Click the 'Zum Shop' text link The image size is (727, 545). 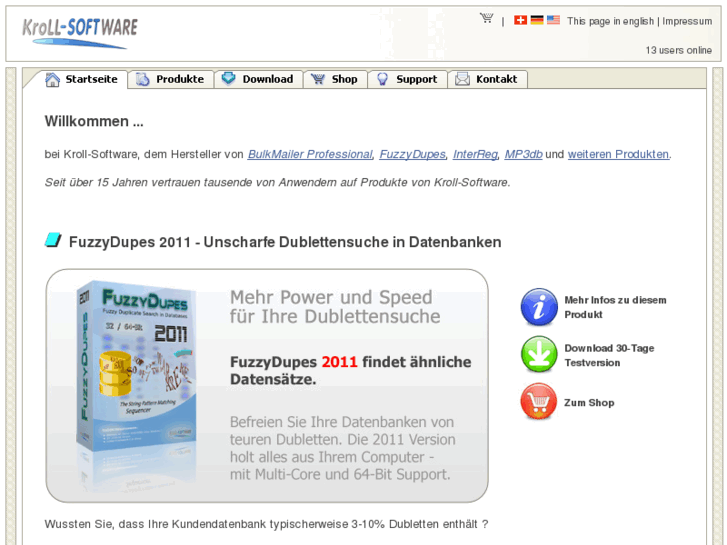click(589, 403)
